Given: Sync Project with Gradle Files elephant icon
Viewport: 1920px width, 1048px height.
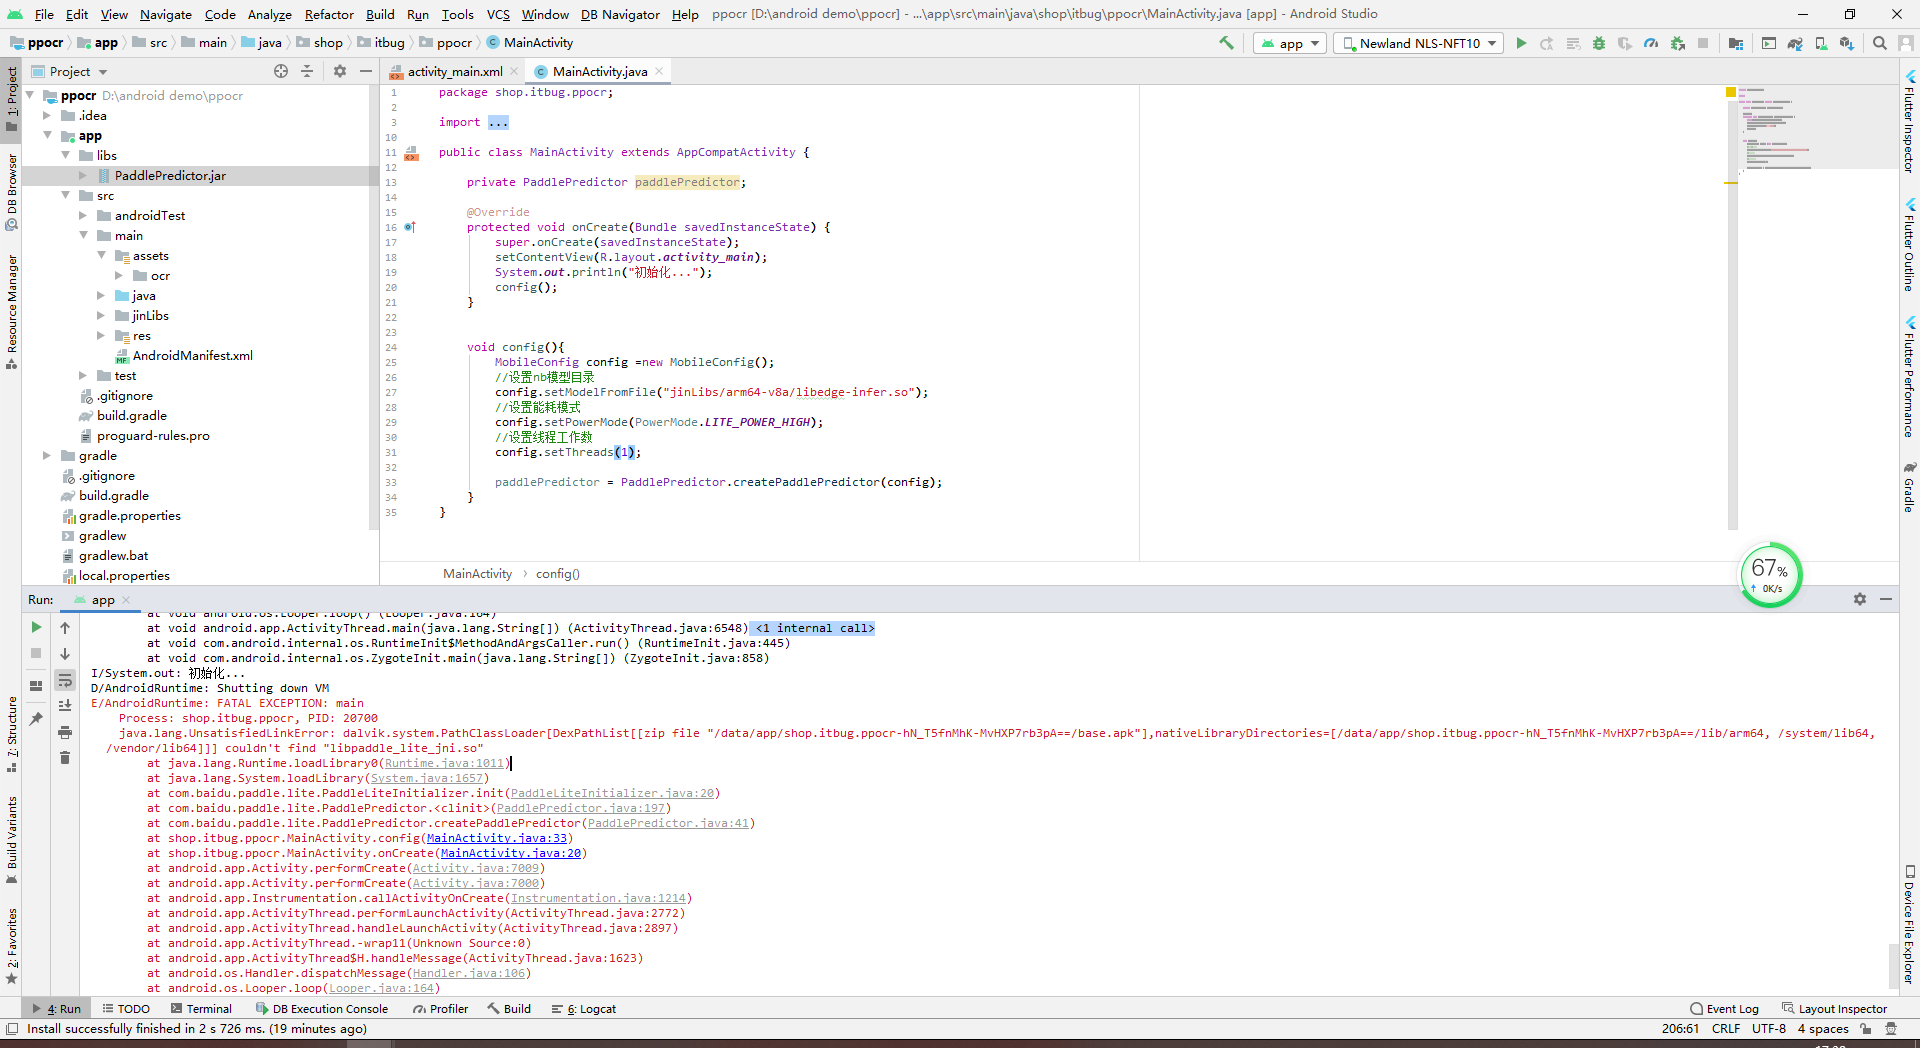Looking at the screenshot, I should click(1795, 43).
